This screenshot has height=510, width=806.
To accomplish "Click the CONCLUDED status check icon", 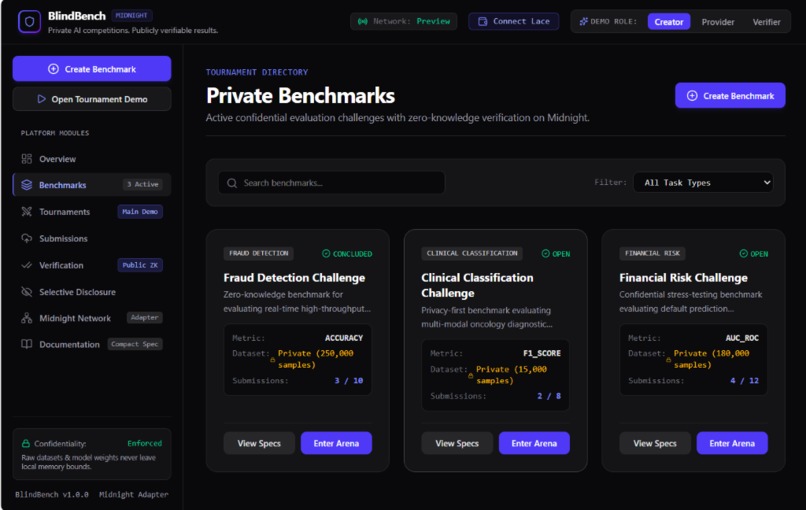I will 326,253.
